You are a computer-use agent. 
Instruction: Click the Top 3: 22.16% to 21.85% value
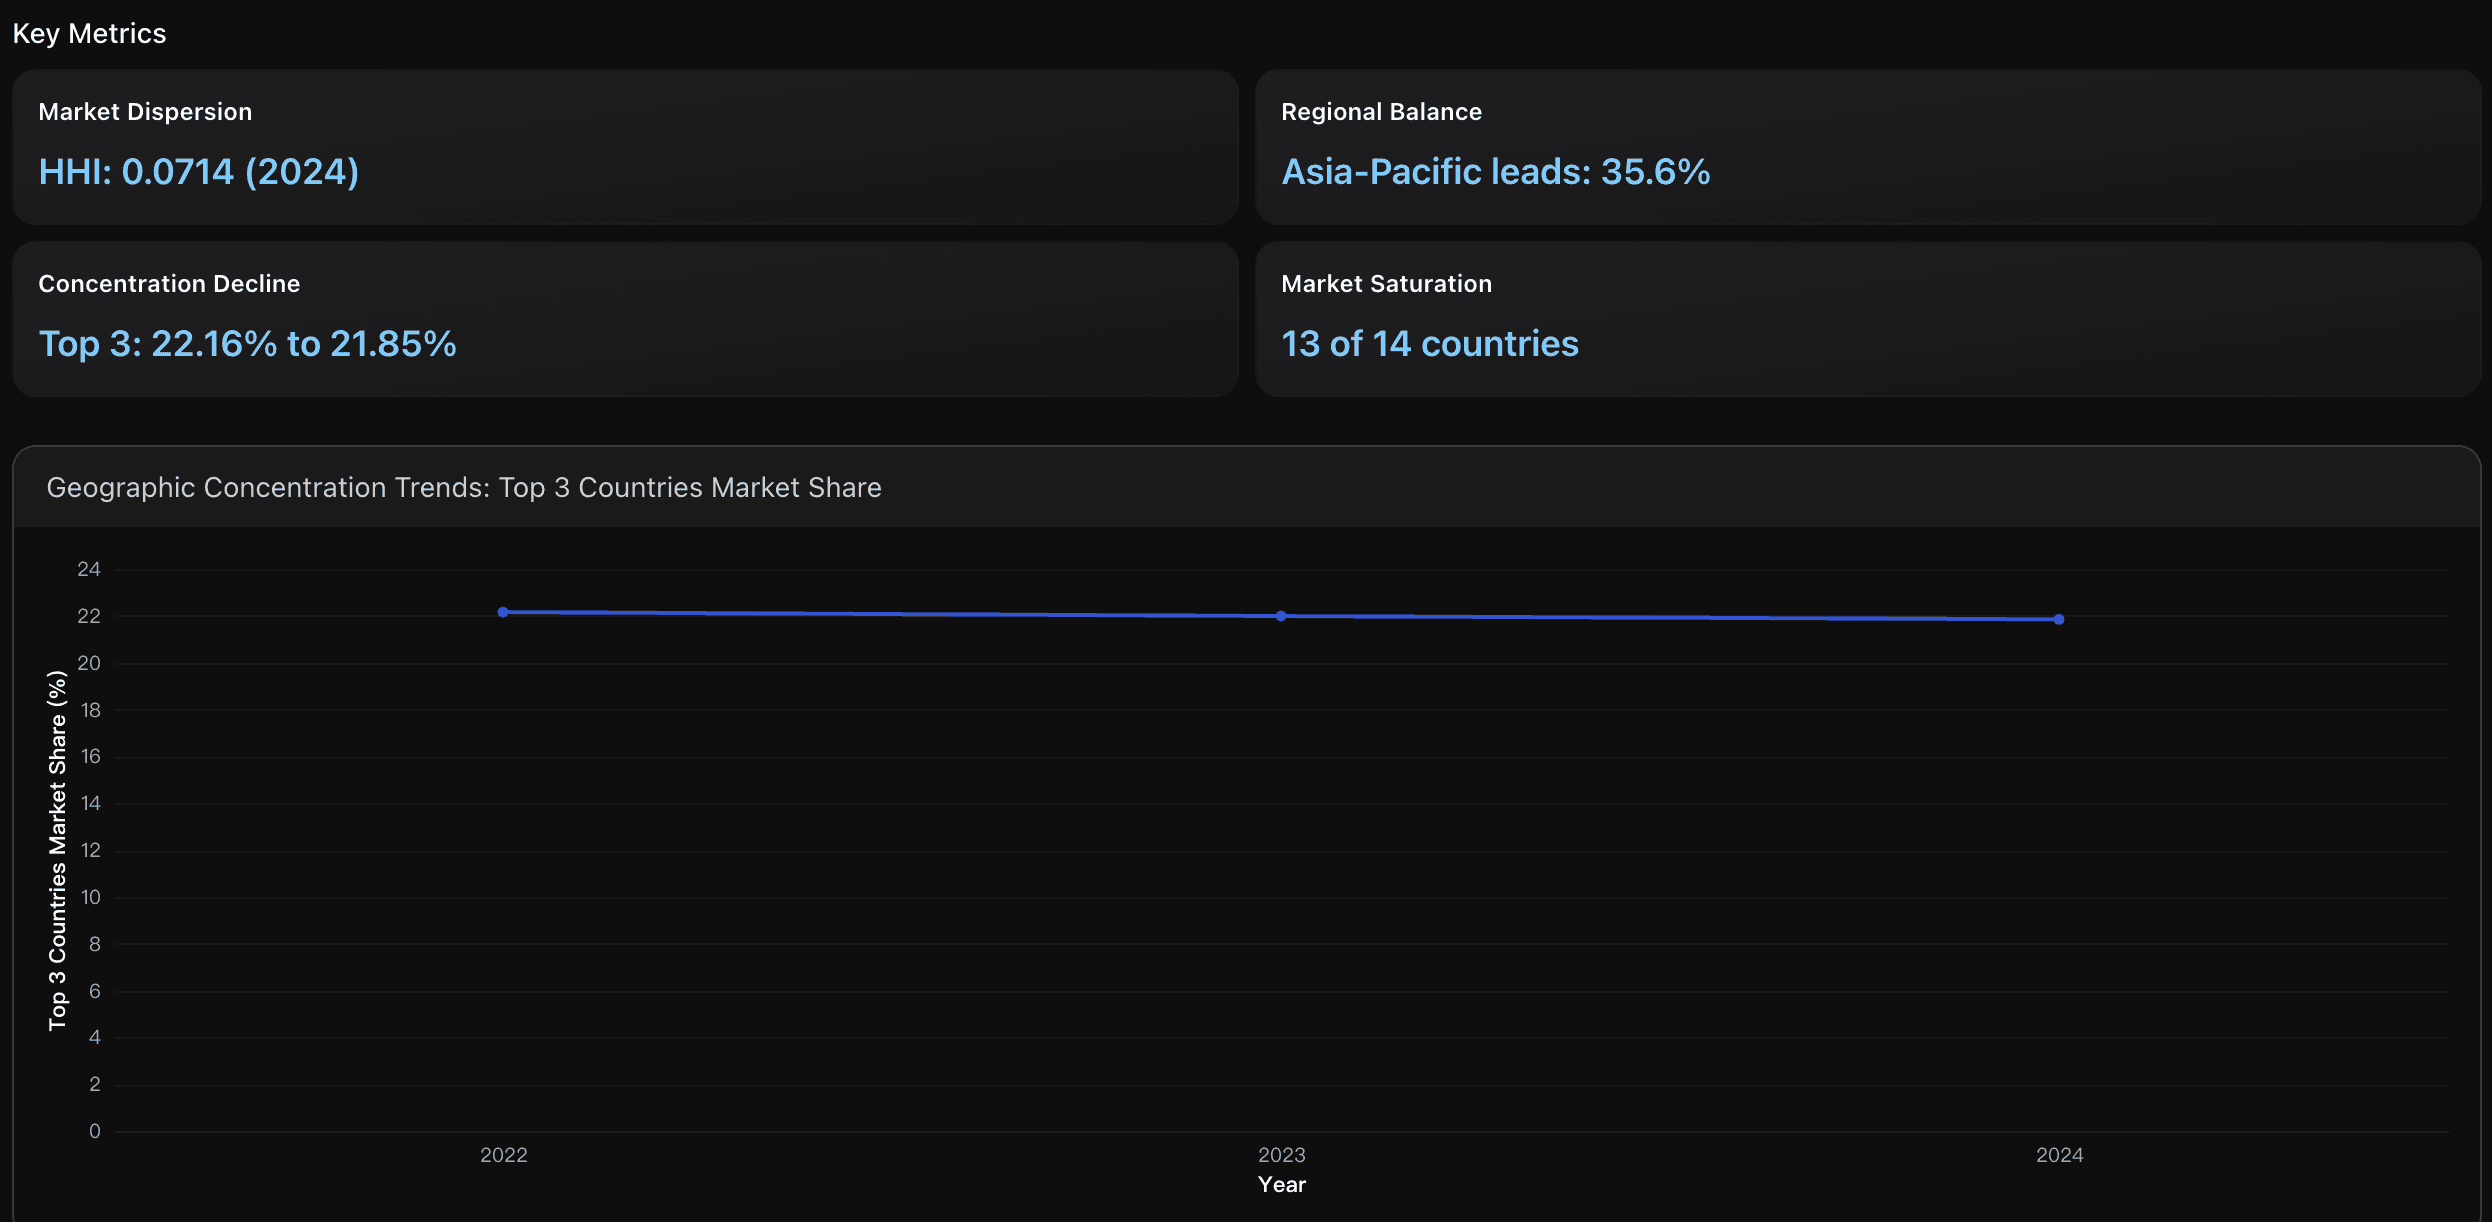[x=247, y=344]
